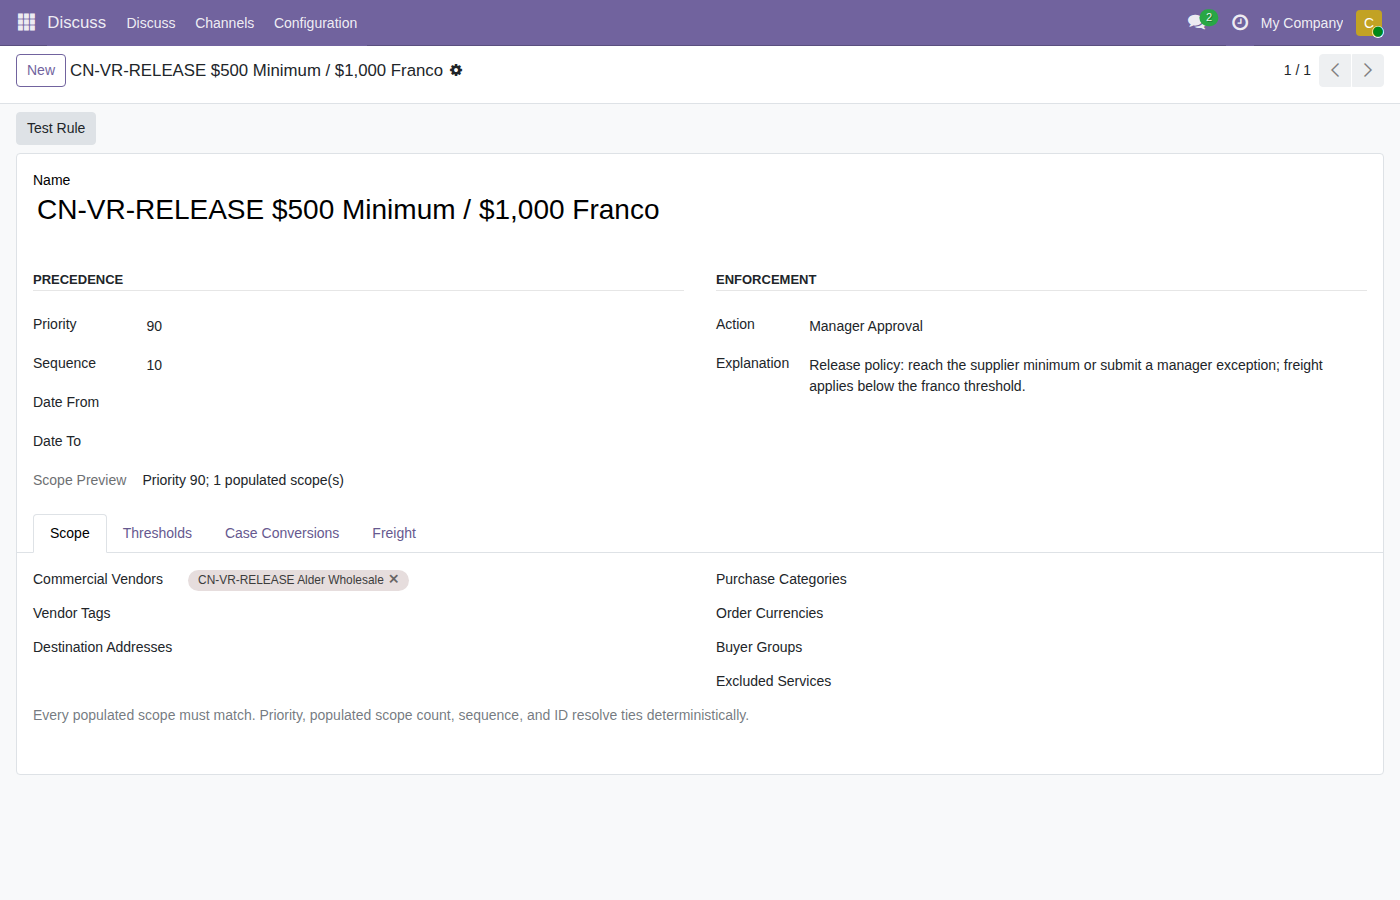Screen dimensions: 1400x900
Task: Edit the Explanation text
Action: point(1087,376)
